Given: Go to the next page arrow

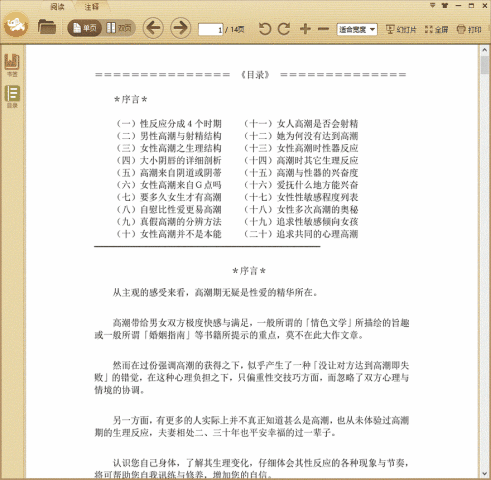Looking at the screenshot, I should (x=181, y=28).
